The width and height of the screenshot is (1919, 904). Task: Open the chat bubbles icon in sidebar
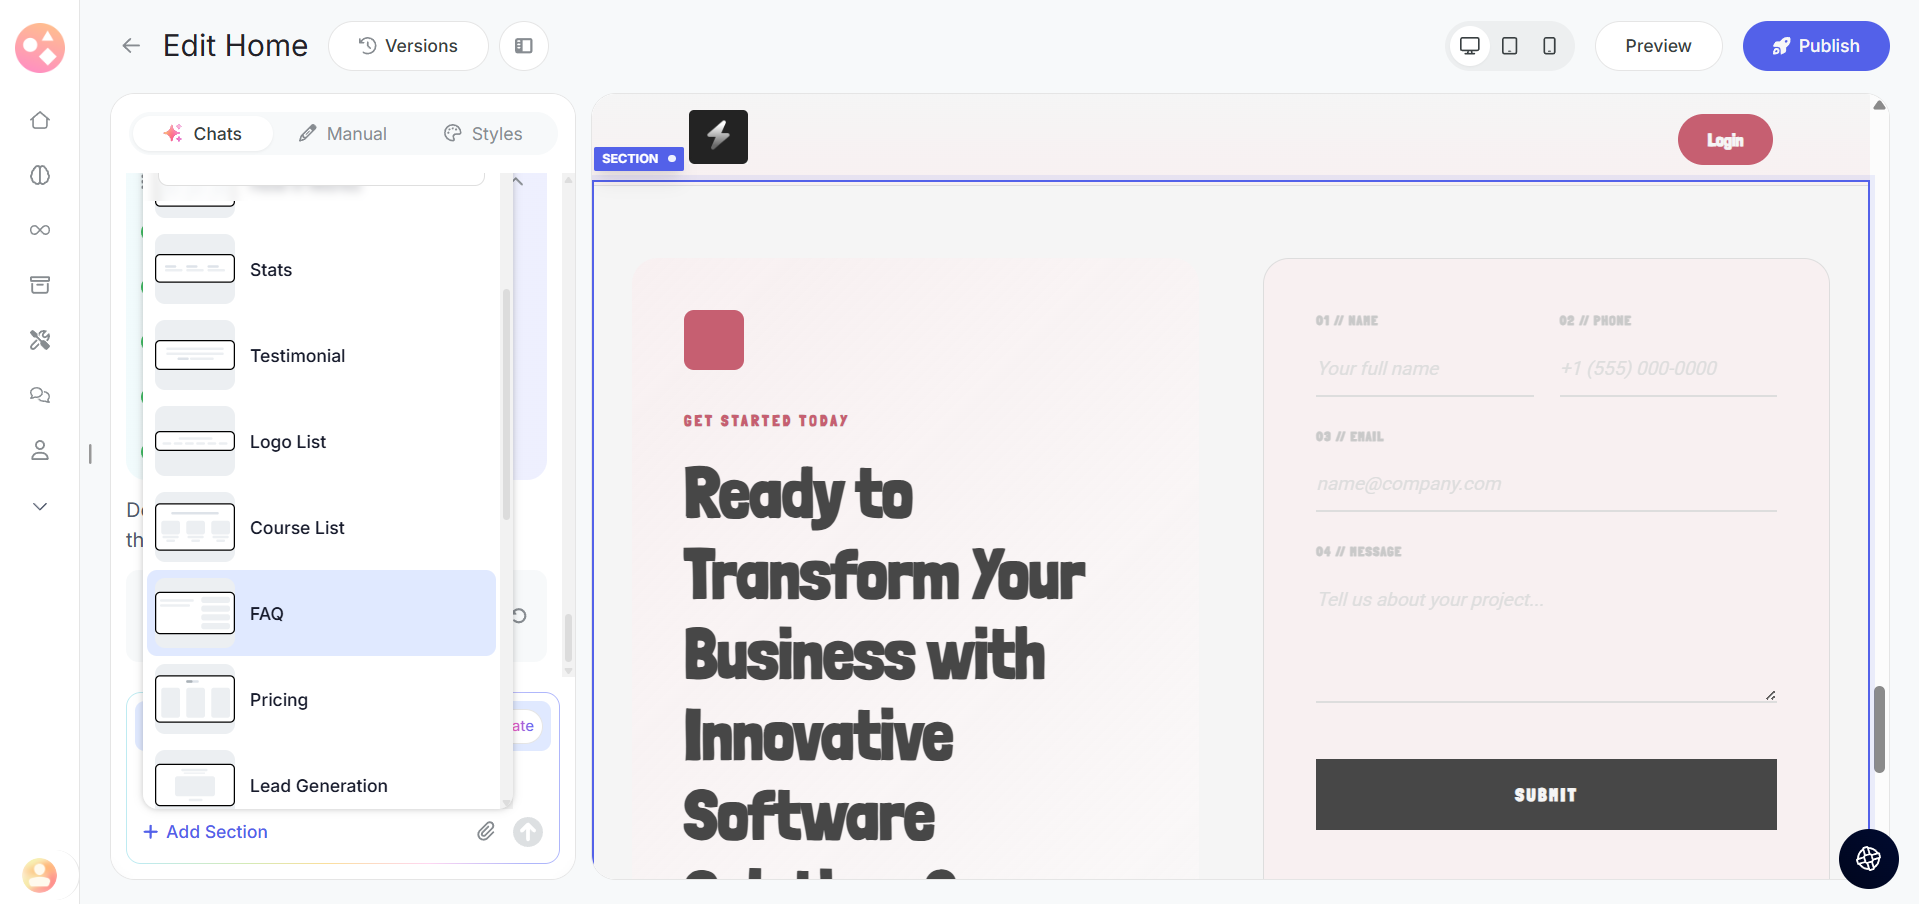40,395
